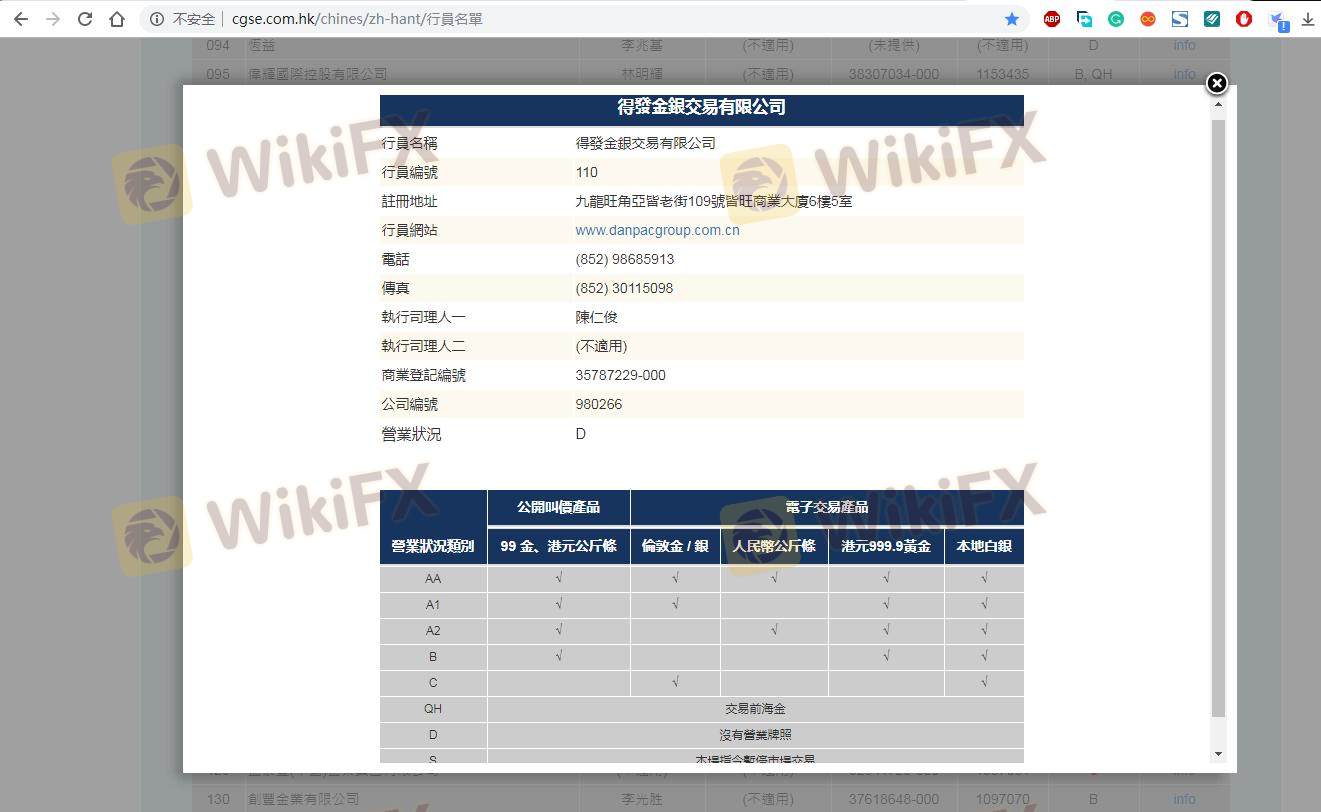The height and width of the screenshot is (812, 1321).
Task: Click the 行員名稱 field label
Action: pyautogui.click(x=409, y=143)
